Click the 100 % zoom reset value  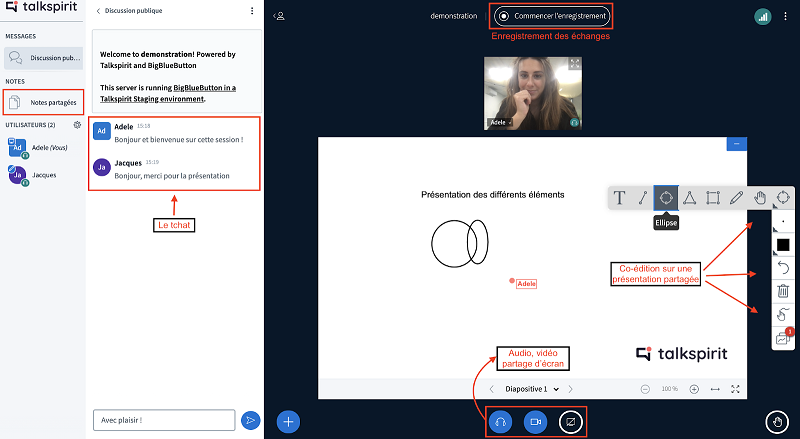[x=669, y=389]
